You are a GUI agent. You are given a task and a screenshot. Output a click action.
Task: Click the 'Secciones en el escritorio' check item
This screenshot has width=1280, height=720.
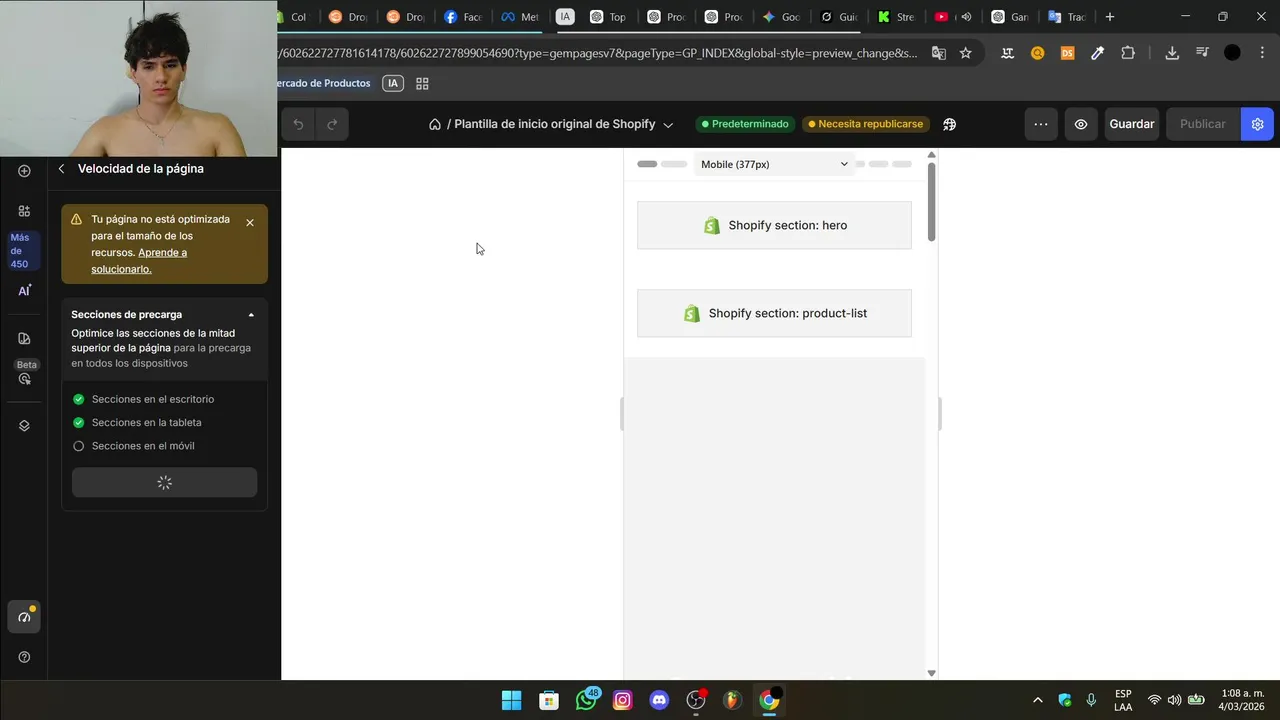(x=143, y=399)
